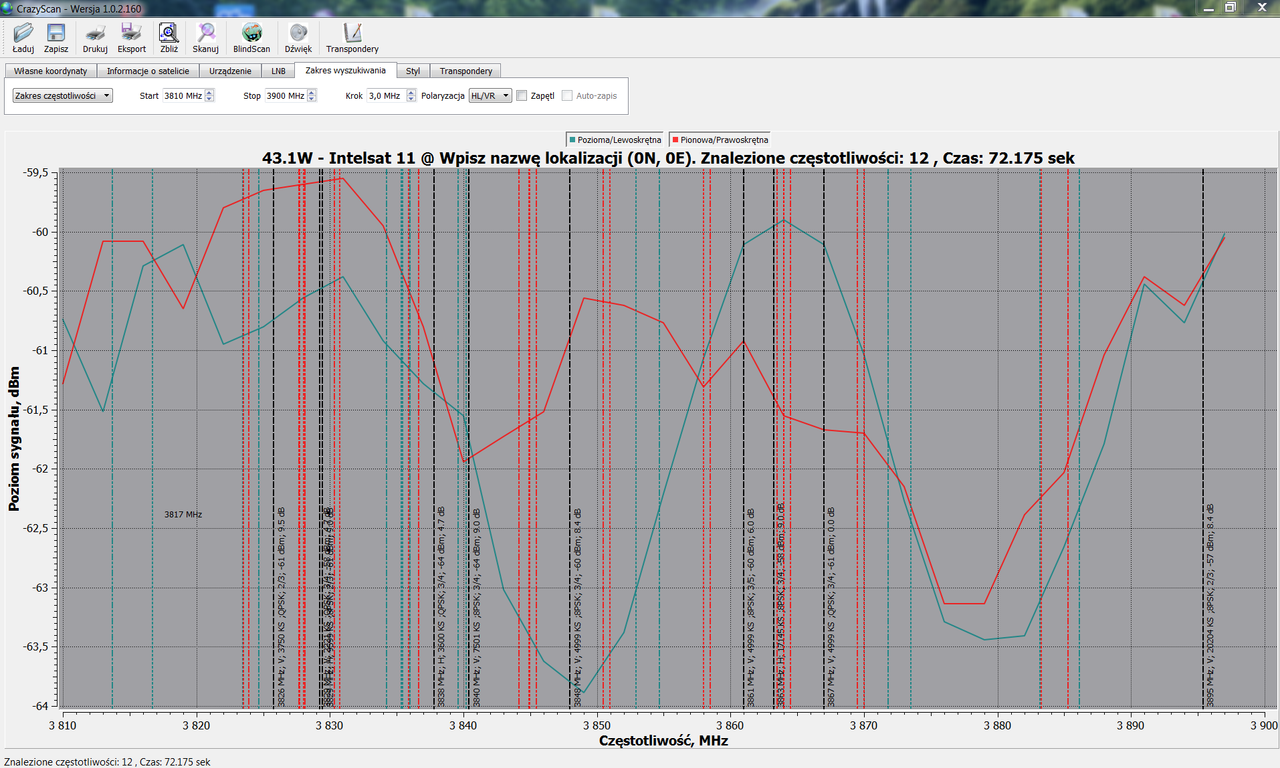
Task: Click the Krok step field 3,0 MHz
Action: [385, 96]
